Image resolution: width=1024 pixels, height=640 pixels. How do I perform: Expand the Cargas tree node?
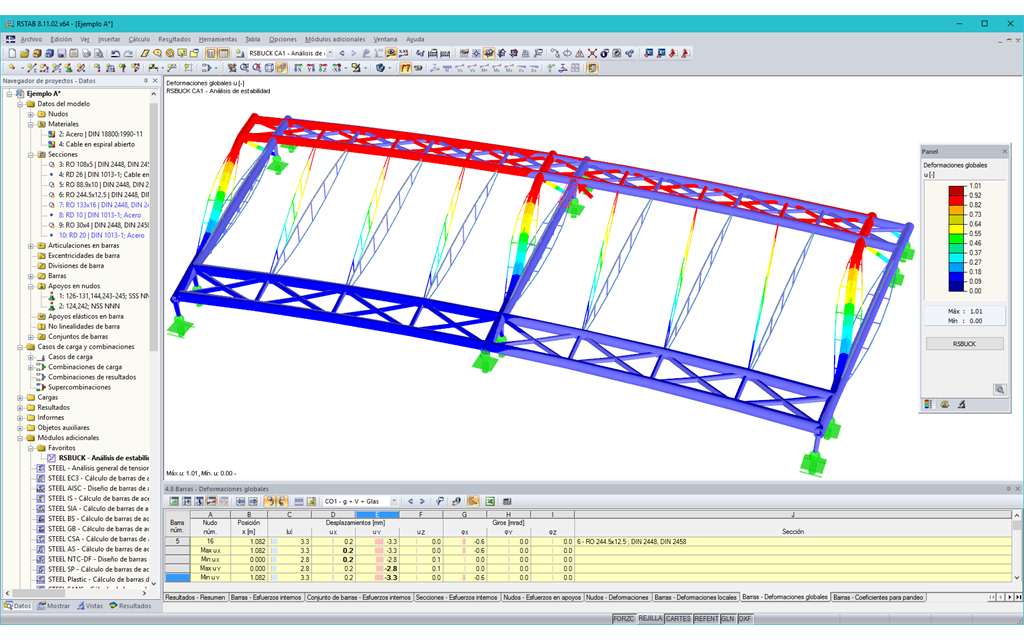[x=20, y=398]
